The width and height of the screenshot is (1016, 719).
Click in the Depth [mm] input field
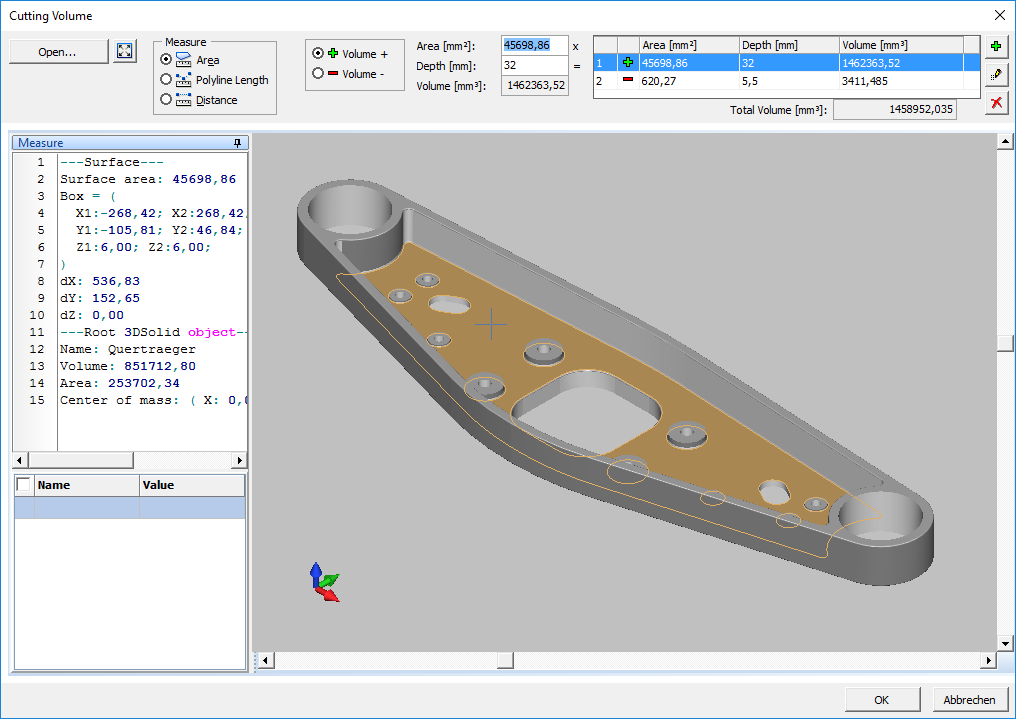[534, 66]
